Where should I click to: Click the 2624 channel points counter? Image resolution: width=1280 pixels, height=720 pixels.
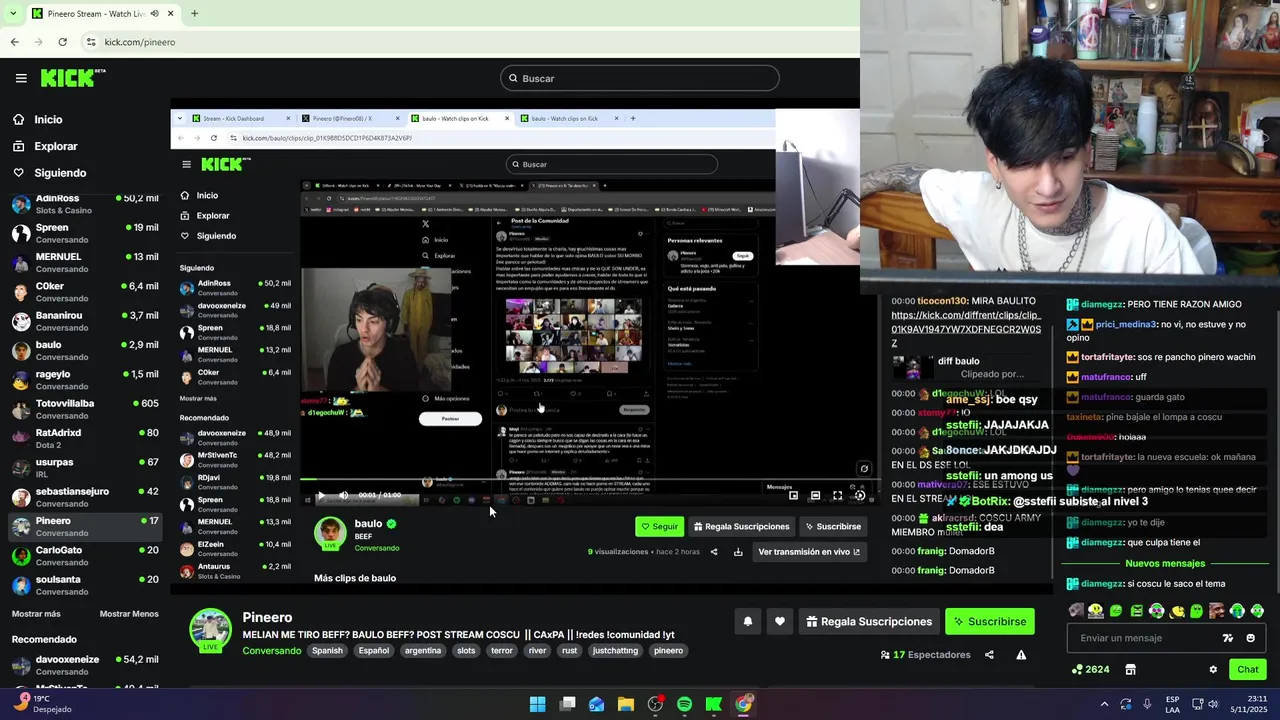coord(1090,670)
